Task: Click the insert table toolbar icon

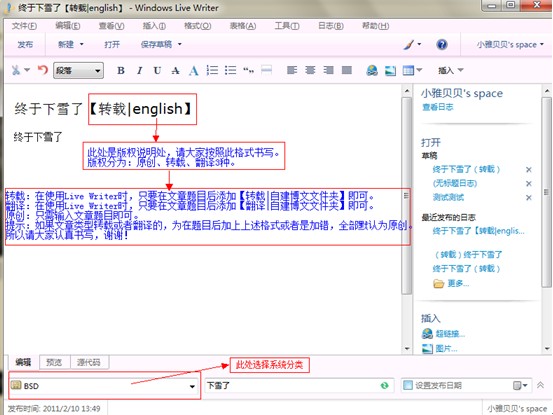Action: [408, 71]
